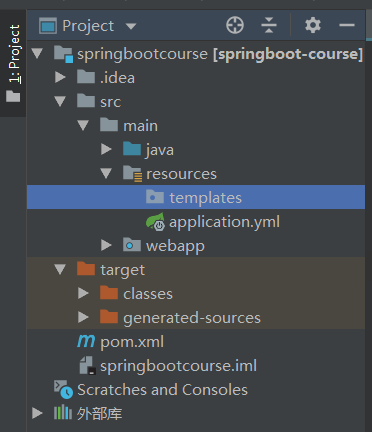Expand the generated-sources folder arrow
372x432 pixels.
[83, 317]
